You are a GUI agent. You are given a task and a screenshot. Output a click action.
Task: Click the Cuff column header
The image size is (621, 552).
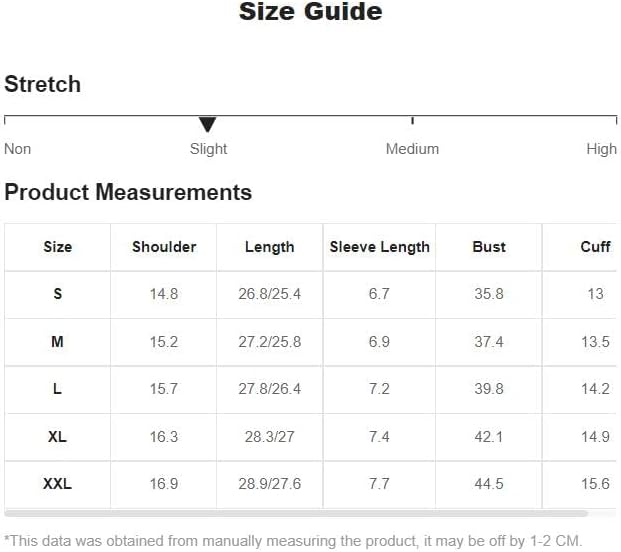pyautogui.click(x=595, y=247)
